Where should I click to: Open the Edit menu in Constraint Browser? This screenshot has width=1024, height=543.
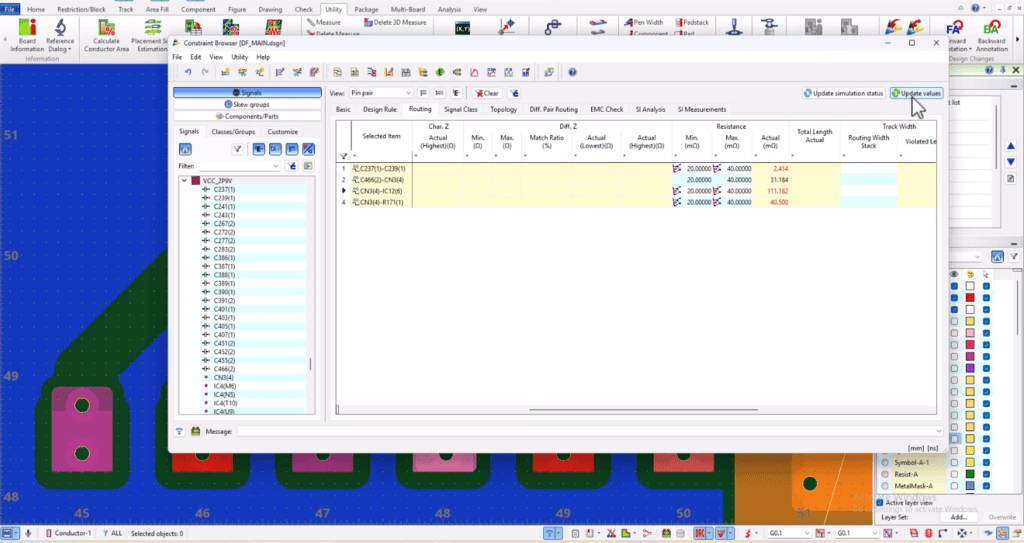pyautogui.click(x=195, y=57)
